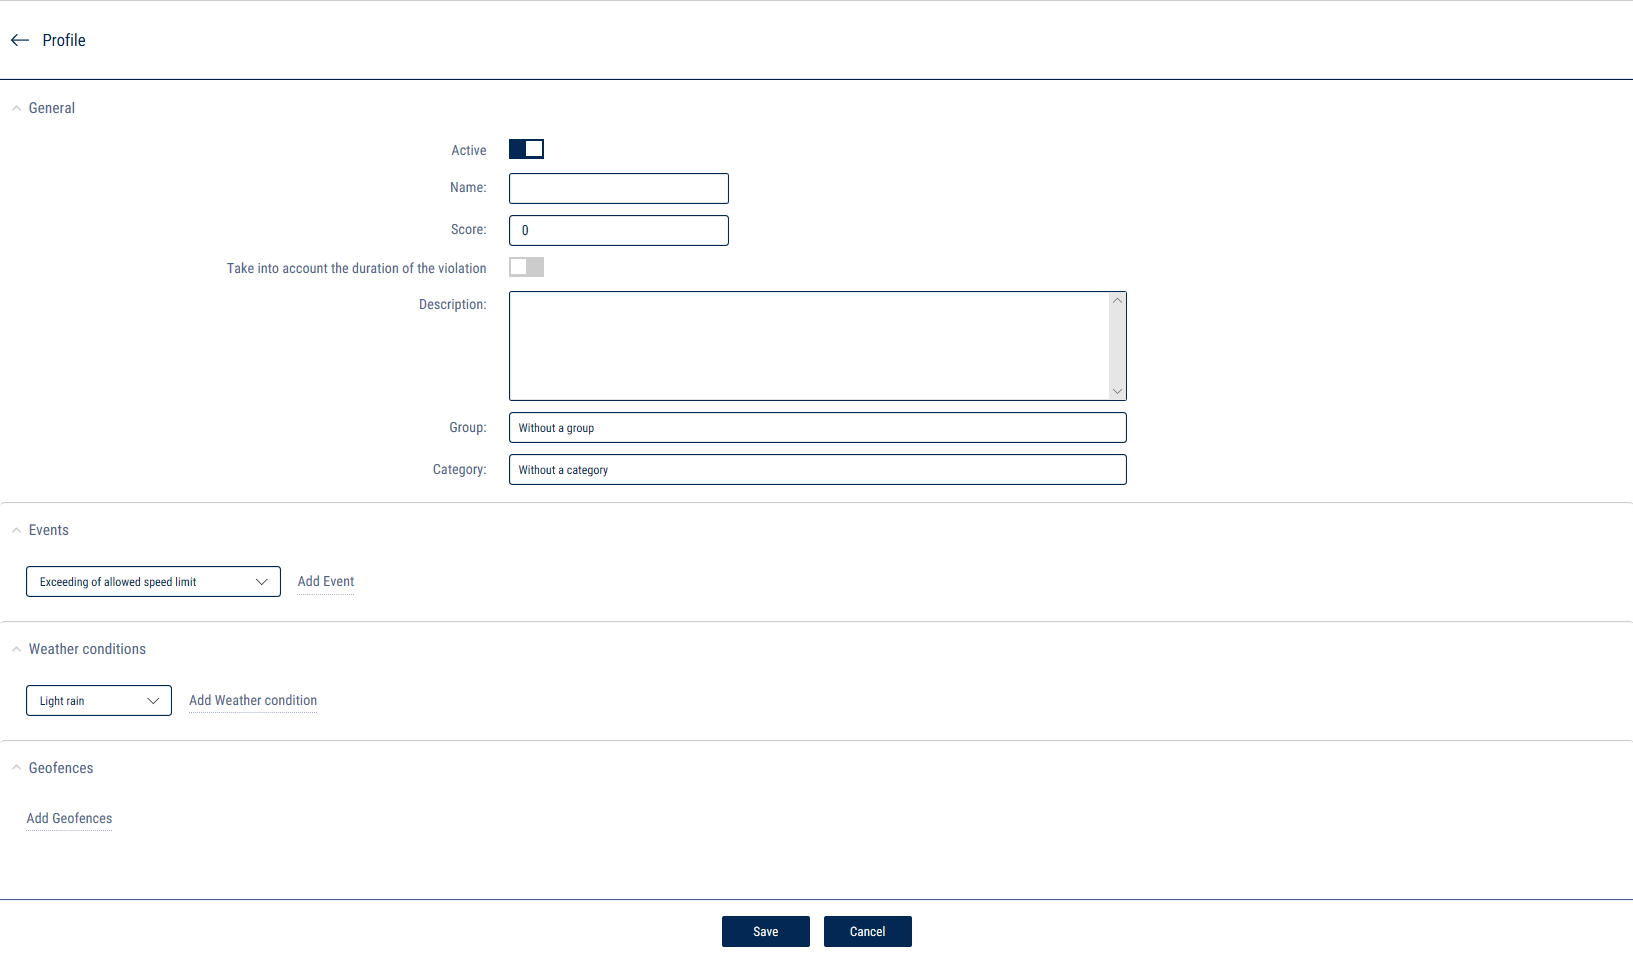Open the 'Exceeding of allowed speed limit' dropdown

click(153, 582)
